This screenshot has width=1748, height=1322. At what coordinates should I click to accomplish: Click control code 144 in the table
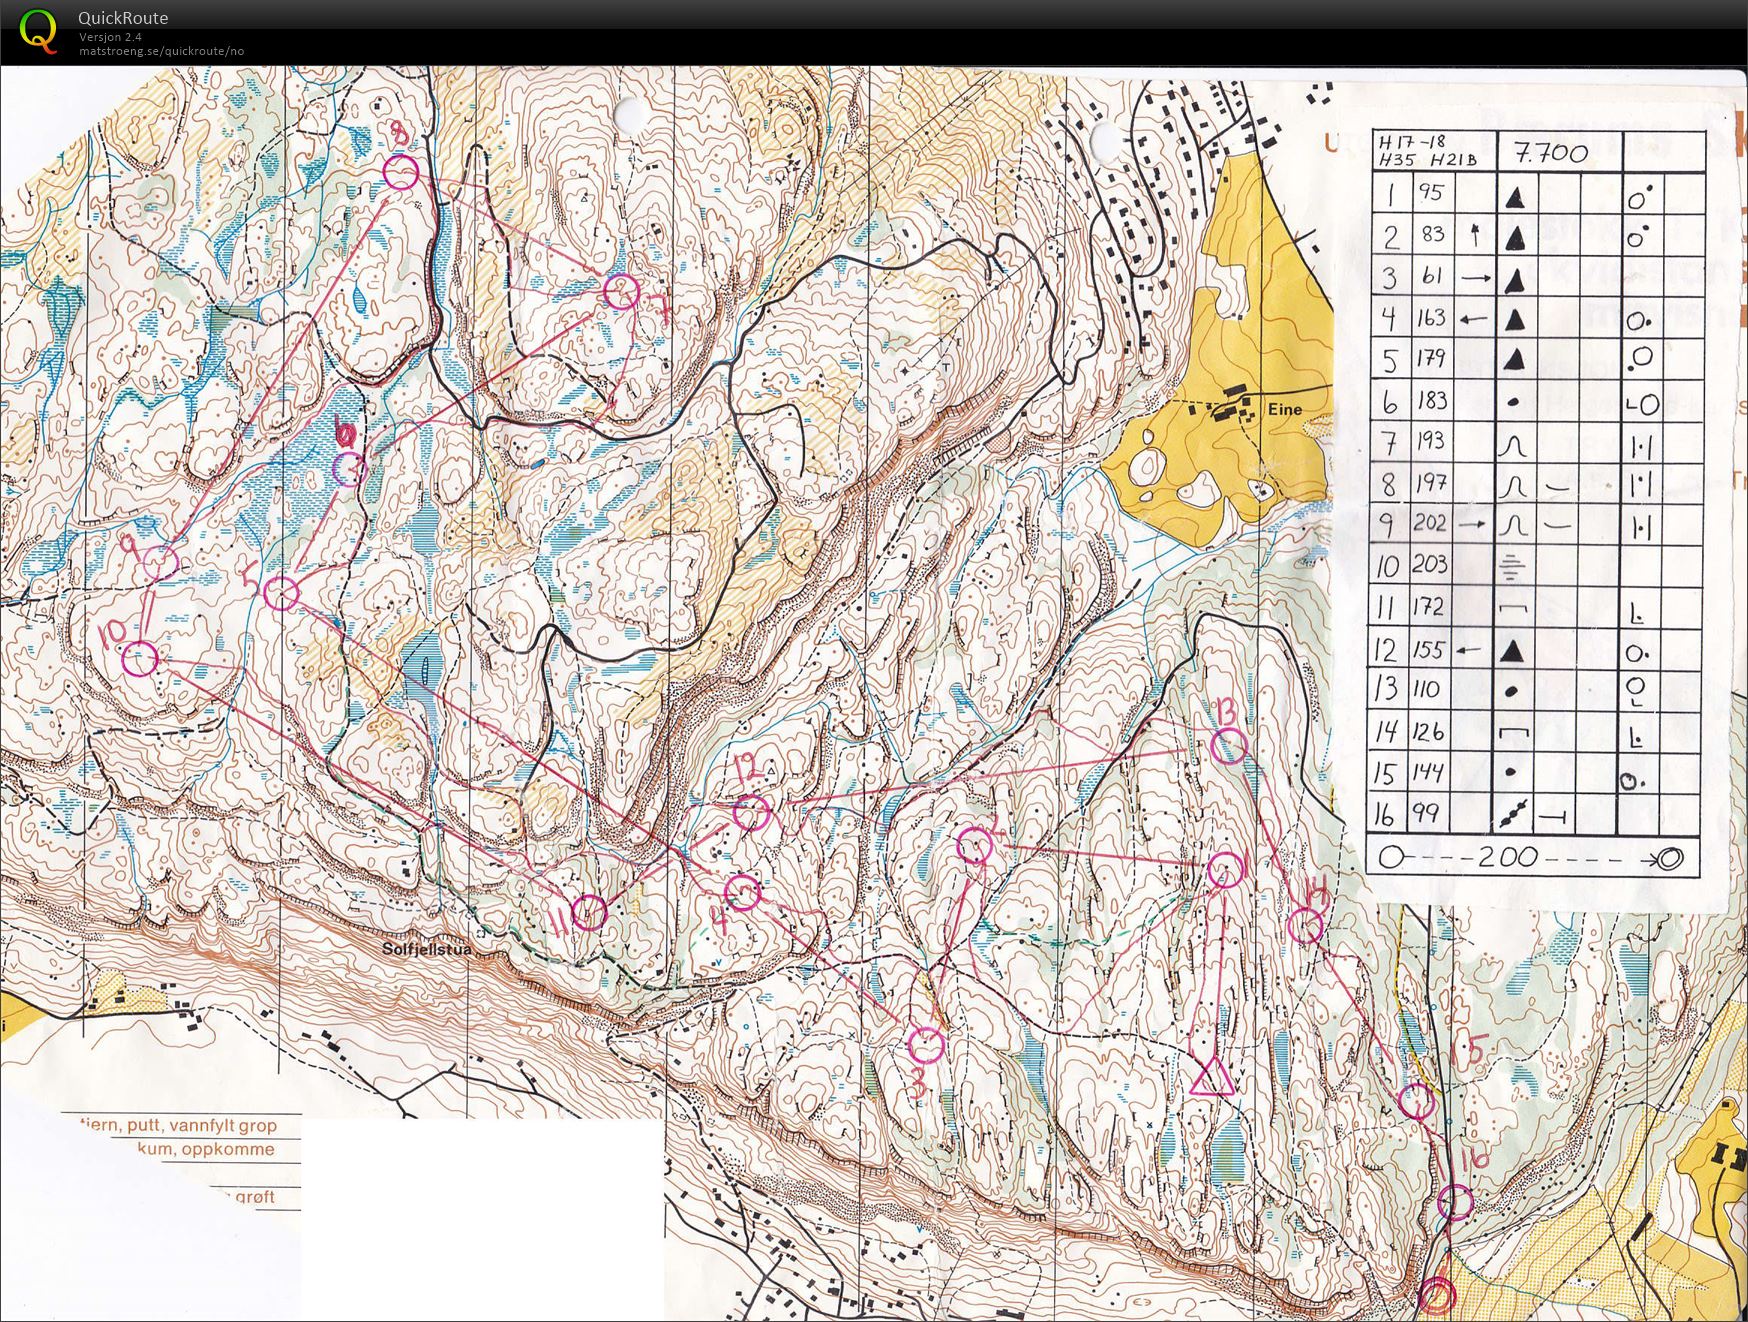(x=1428, y=773)
